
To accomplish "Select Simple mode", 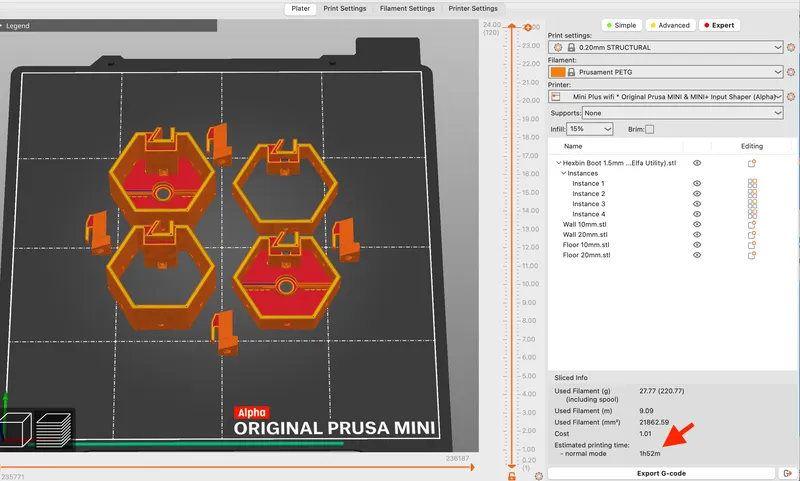I will click(621, 25).
